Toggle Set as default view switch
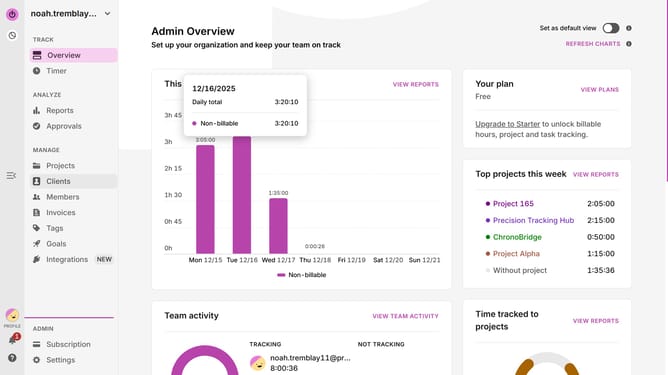This screenshot has width=668, height=375. (611, 28)
